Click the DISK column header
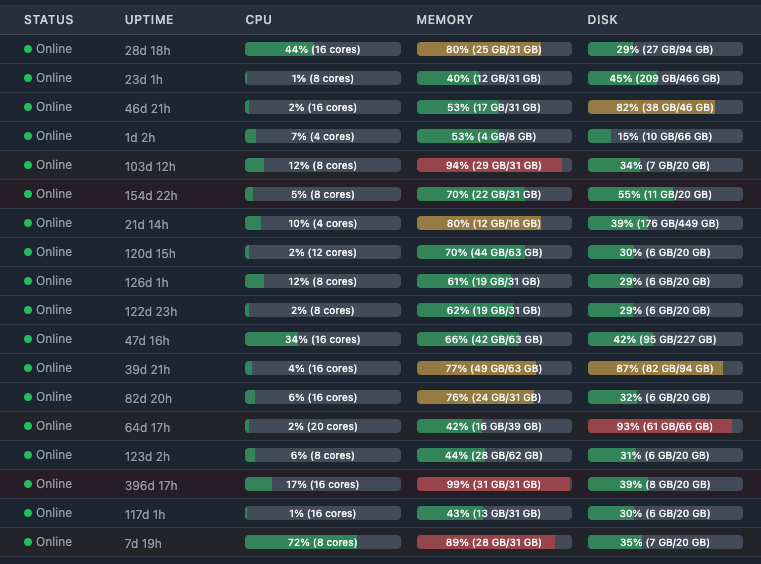 602,20
